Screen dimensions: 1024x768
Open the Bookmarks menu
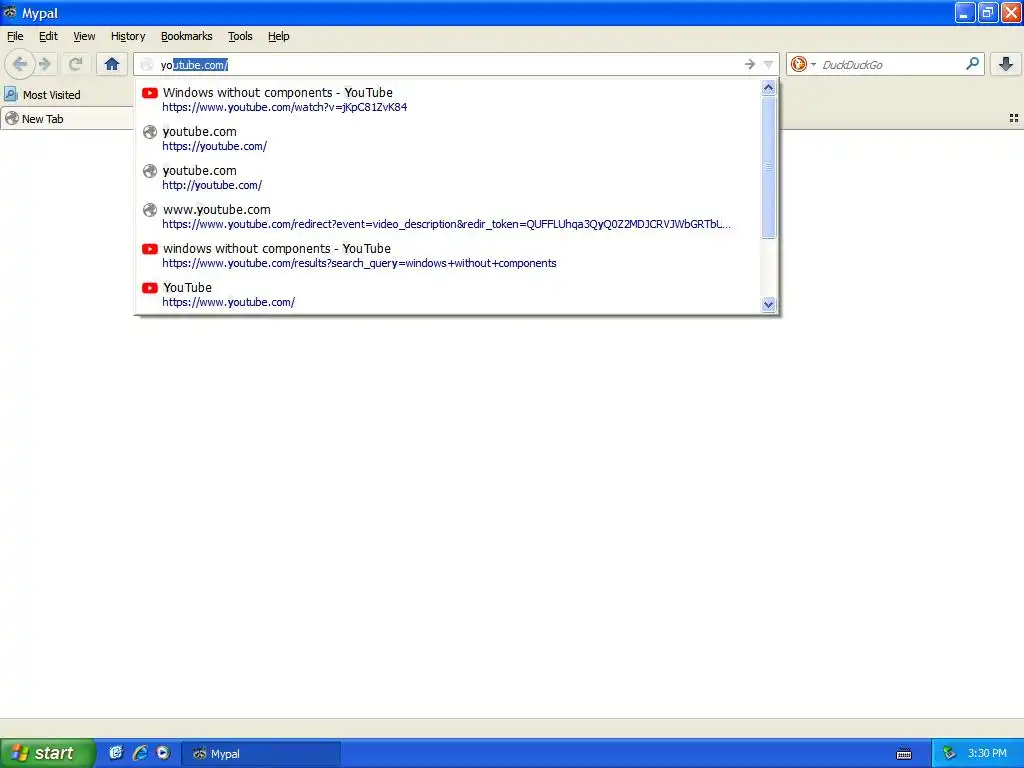point(187,36)
